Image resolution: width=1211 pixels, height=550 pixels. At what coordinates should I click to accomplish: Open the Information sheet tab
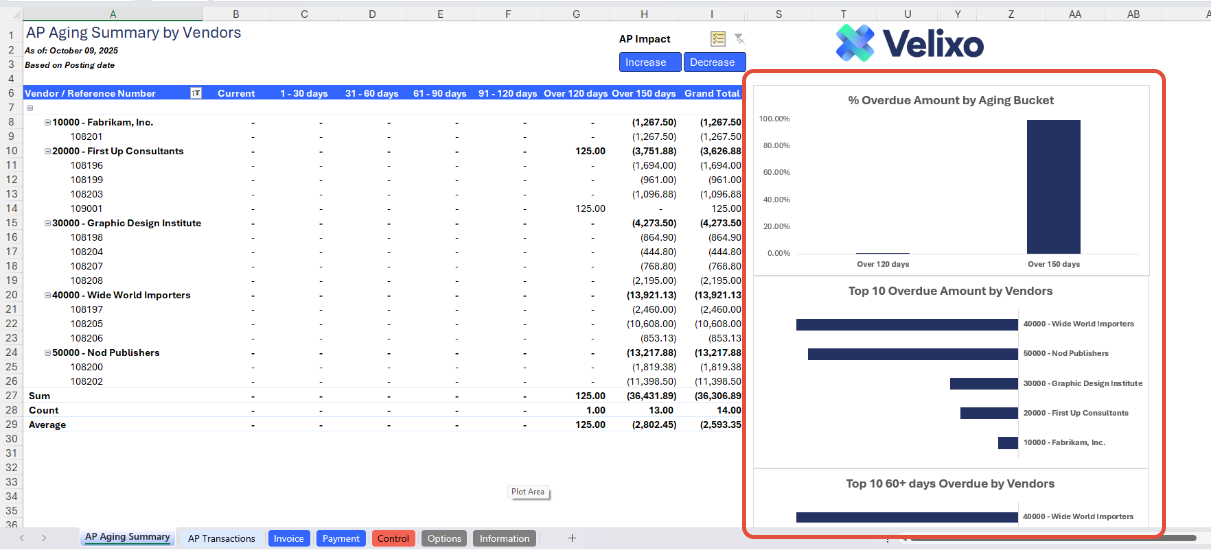(x=505, y=538)
